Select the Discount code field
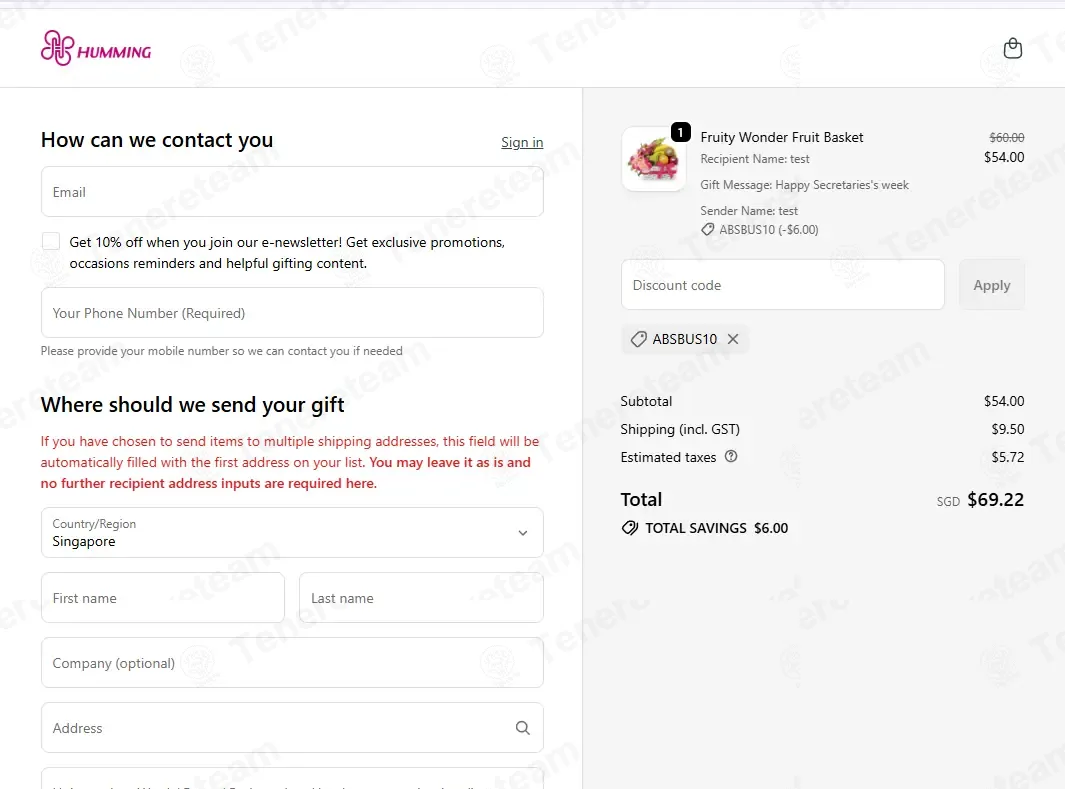Screen dimensions: 1065x789 tap(782, 285)
